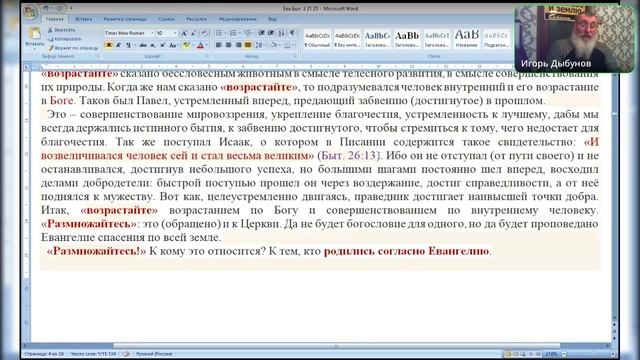Toggle italic formatting
The width and height of the screenshot is (640, 360).
(118, 45)
